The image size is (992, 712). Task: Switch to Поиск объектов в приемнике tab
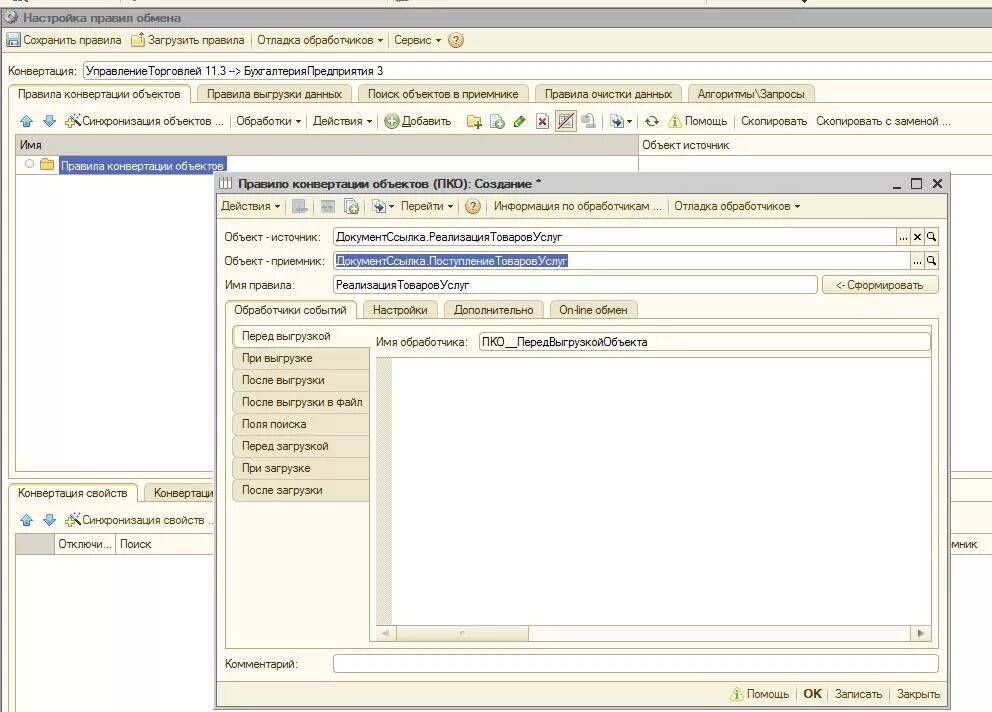pos(443,94)
